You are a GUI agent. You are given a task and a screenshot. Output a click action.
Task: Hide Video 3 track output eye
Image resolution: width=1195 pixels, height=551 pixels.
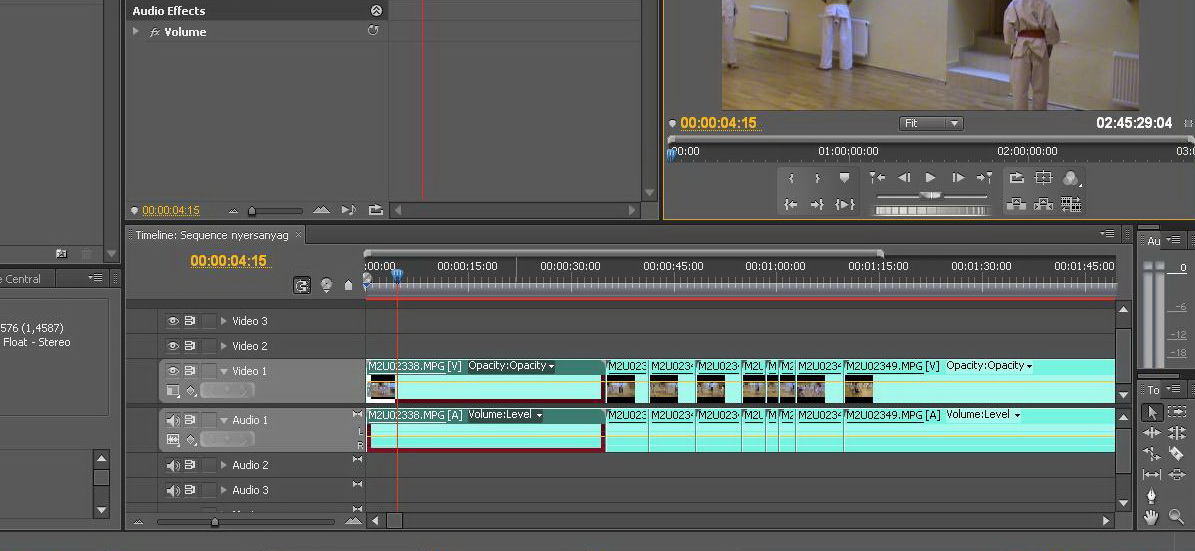[173, 321]
